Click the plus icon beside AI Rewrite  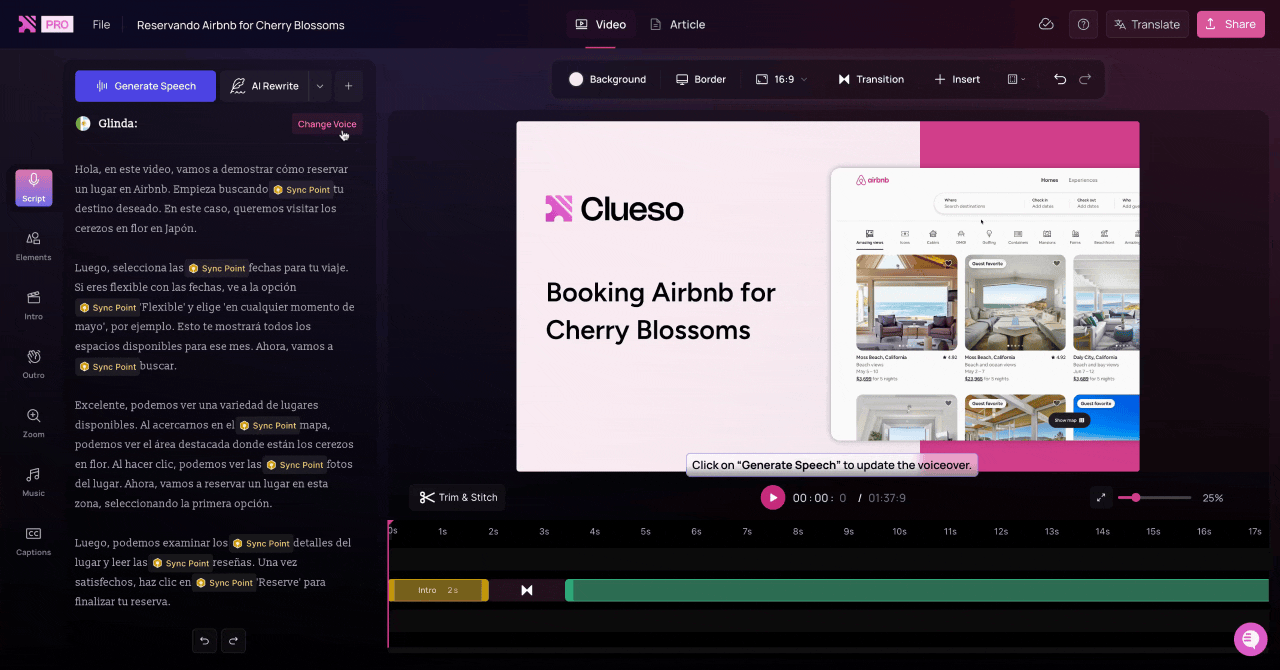(x=348, y=86)
